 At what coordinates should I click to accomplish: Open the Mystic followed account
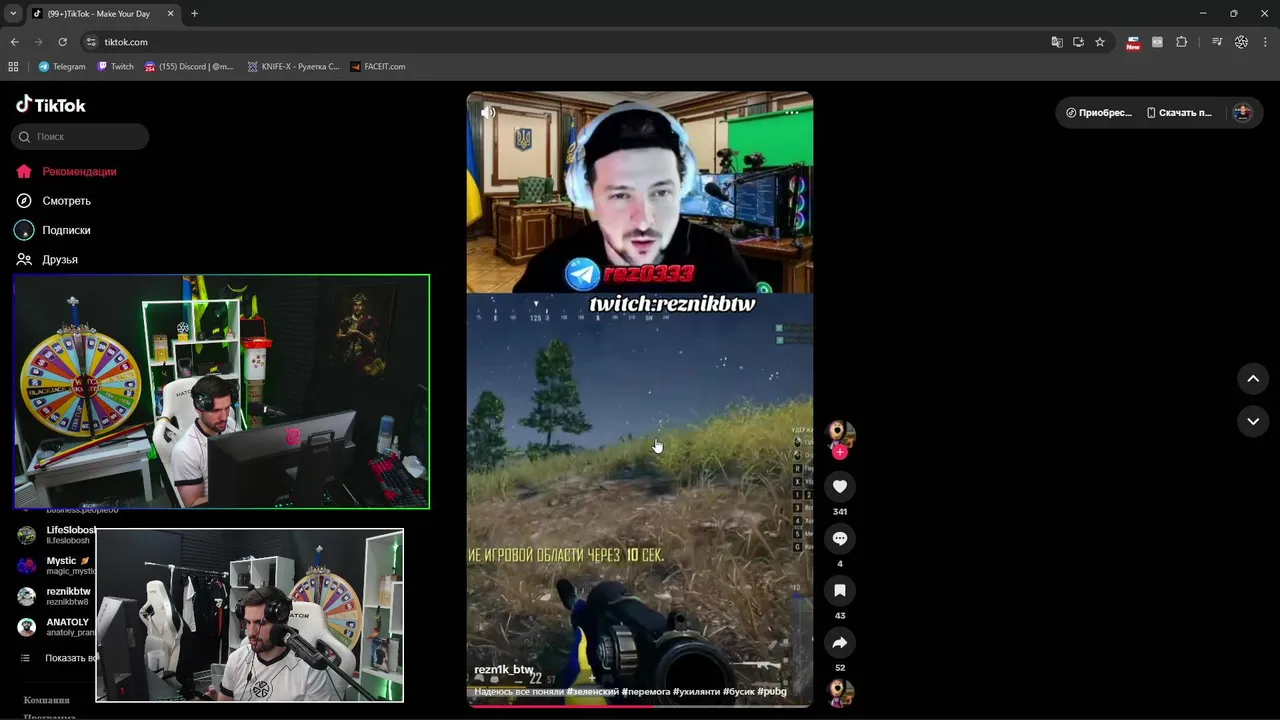click(x=56, y=566)
